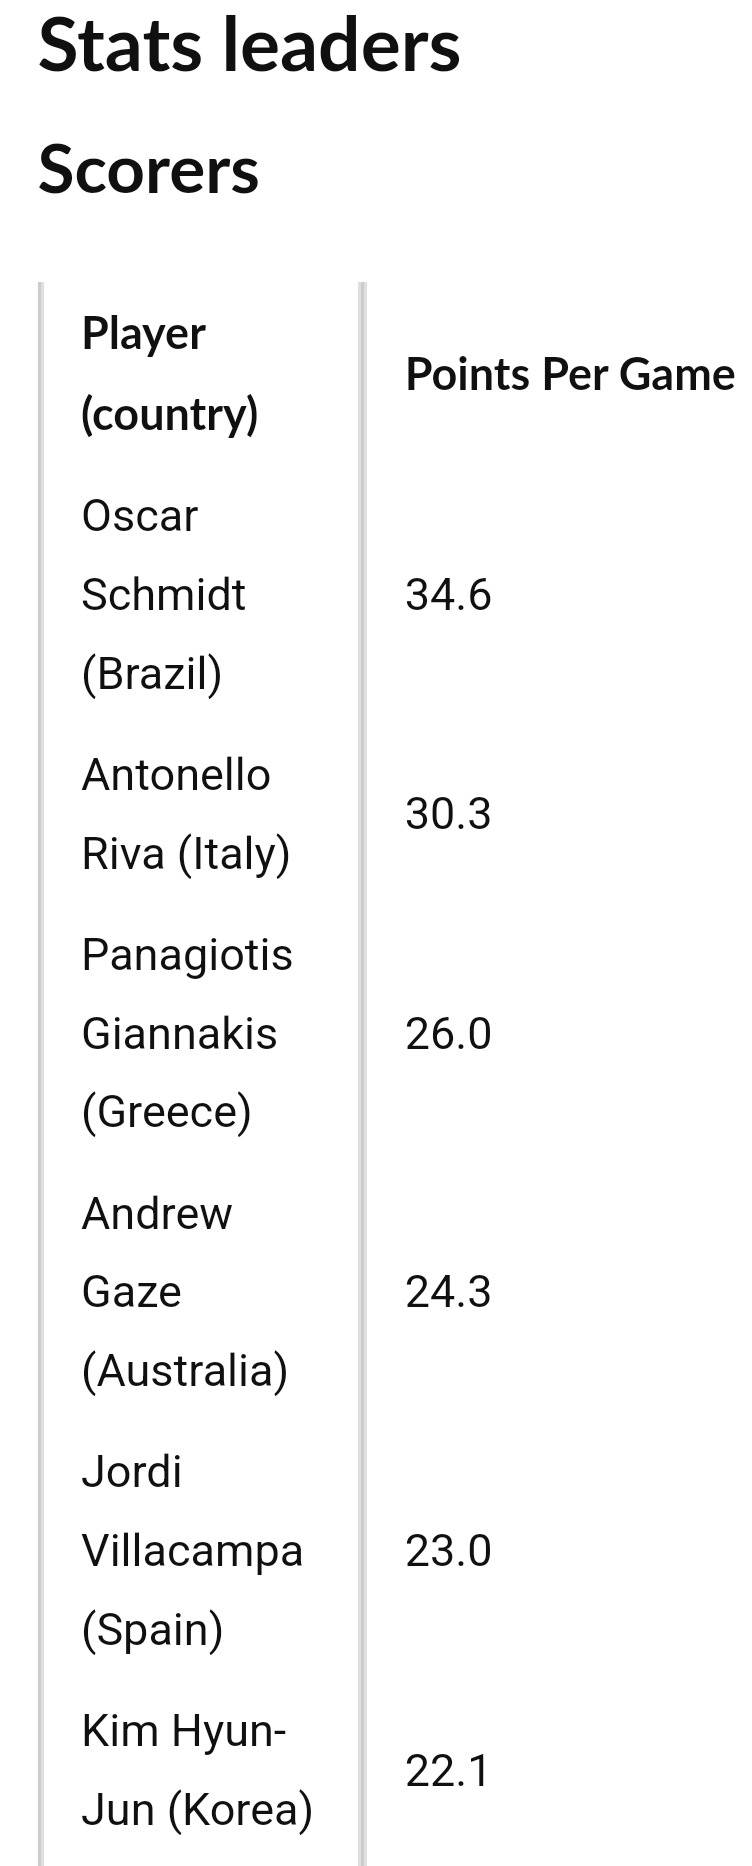The width and height of the screenshot is (752, 1866).
Task: Click the (Australia) country label
Action: (185, 1370)
